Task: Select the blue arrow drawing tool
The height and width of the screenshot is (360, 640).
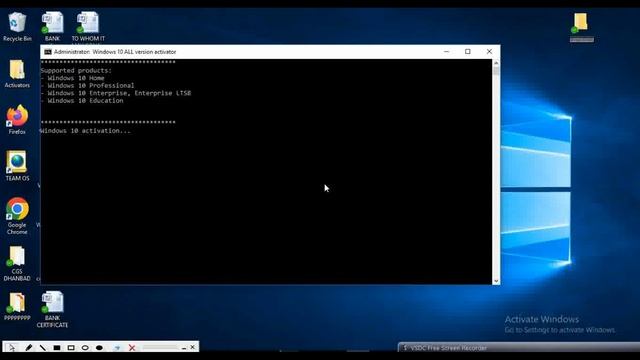Action: pos(117,348)
